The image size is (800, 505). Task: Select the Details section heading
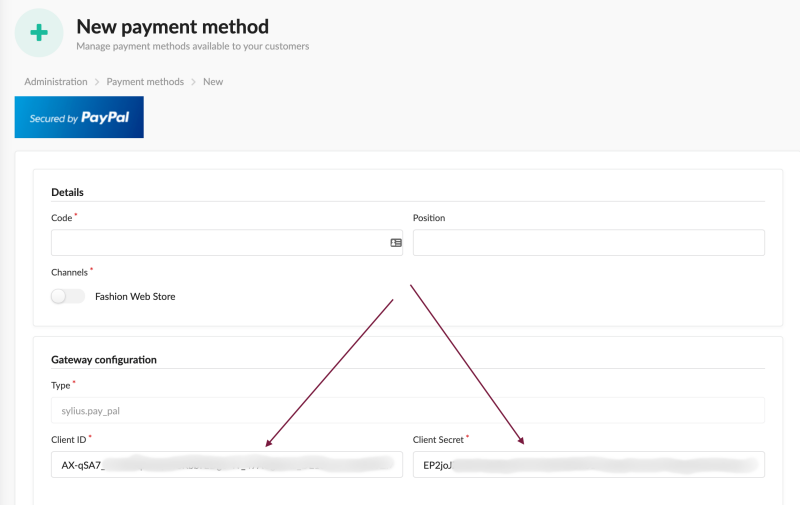coord(67,192)
